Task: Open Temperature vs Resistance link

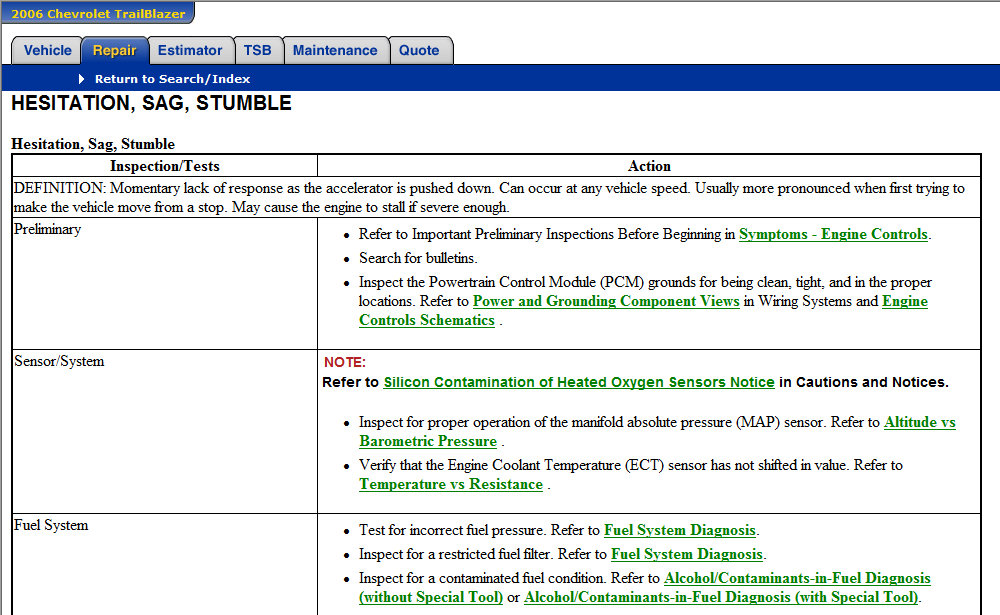Action: tap(451, 484)
